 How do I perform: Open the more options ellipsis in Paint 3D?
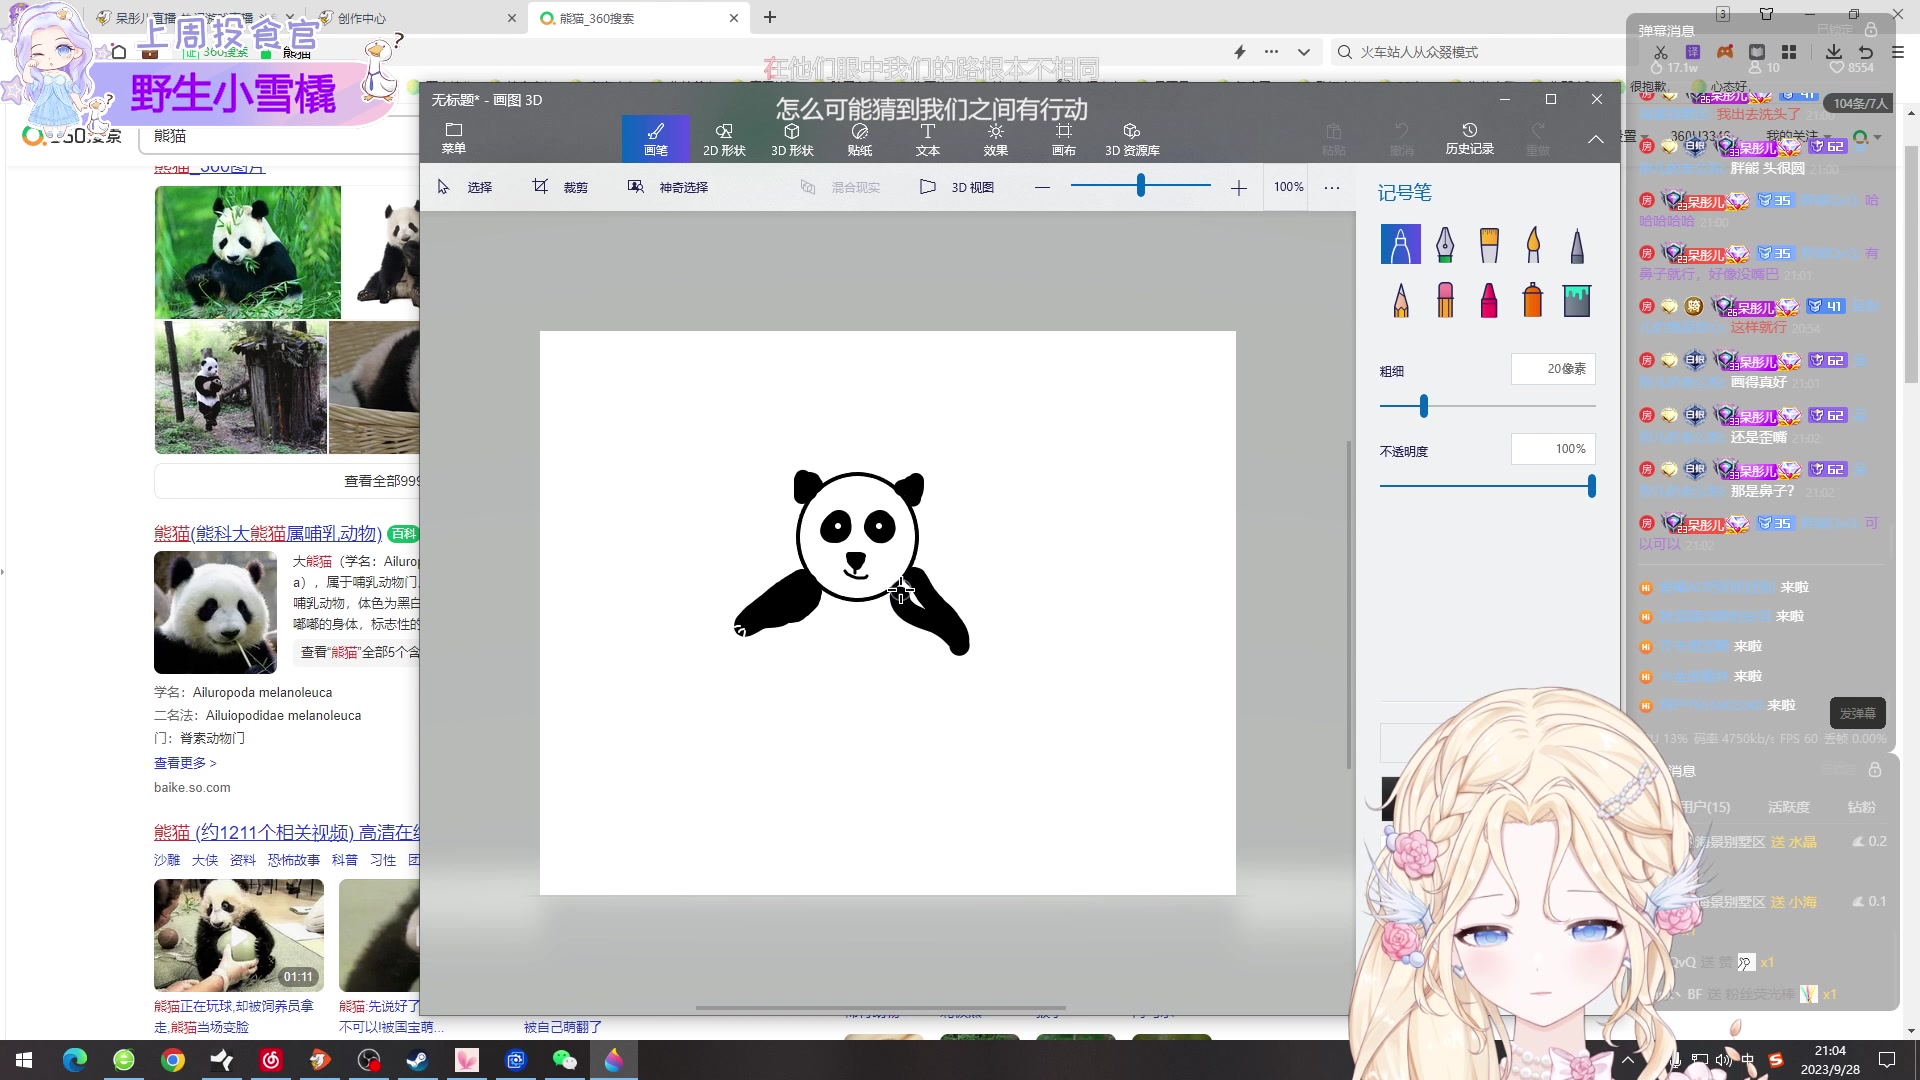pyautogui.click(x=1332, y=187)
